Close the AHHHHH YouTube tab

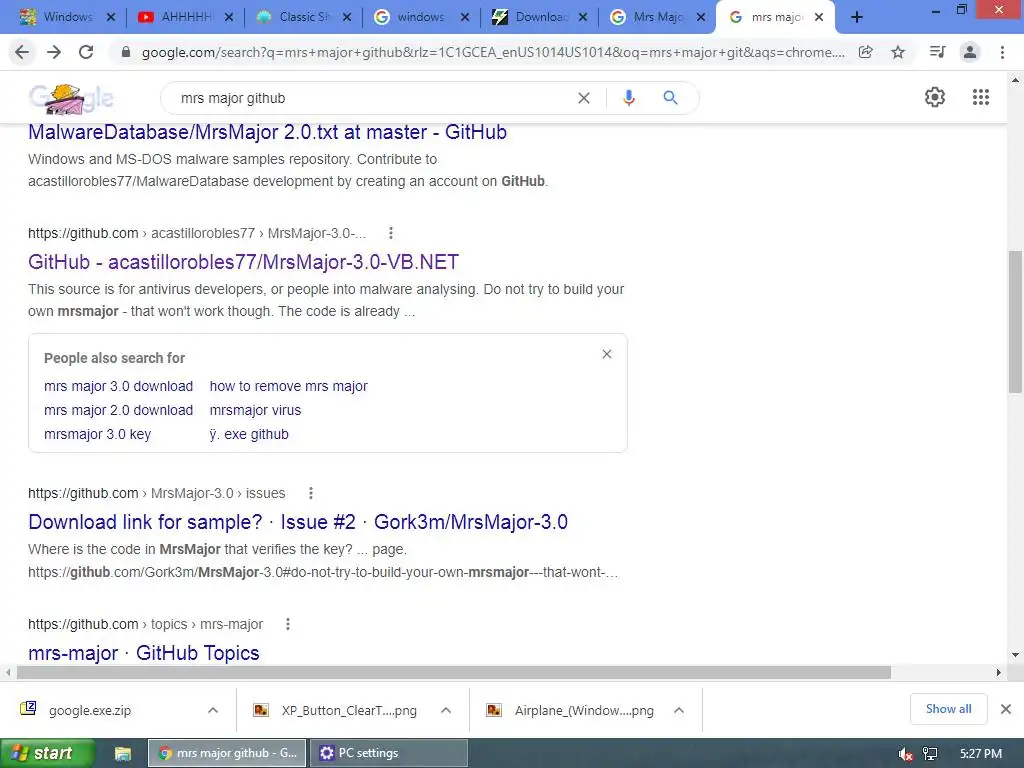(229, 18)
